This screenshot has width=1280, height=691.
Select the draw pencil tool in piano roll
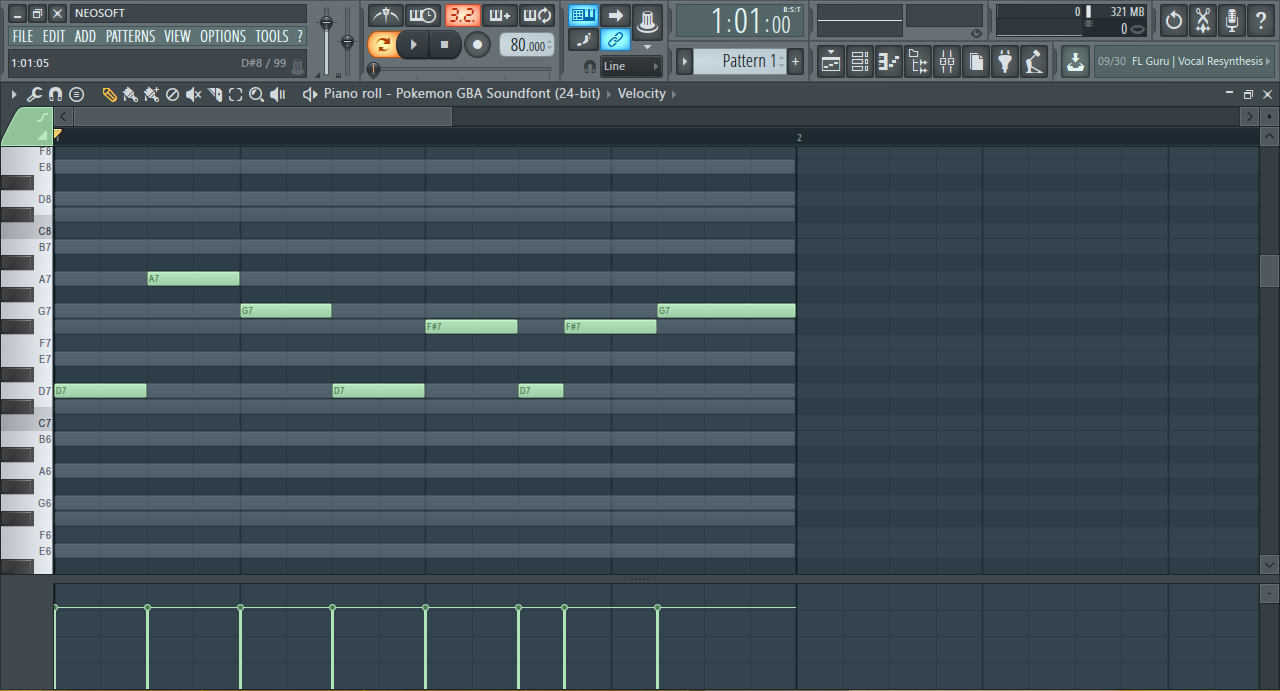109,94
